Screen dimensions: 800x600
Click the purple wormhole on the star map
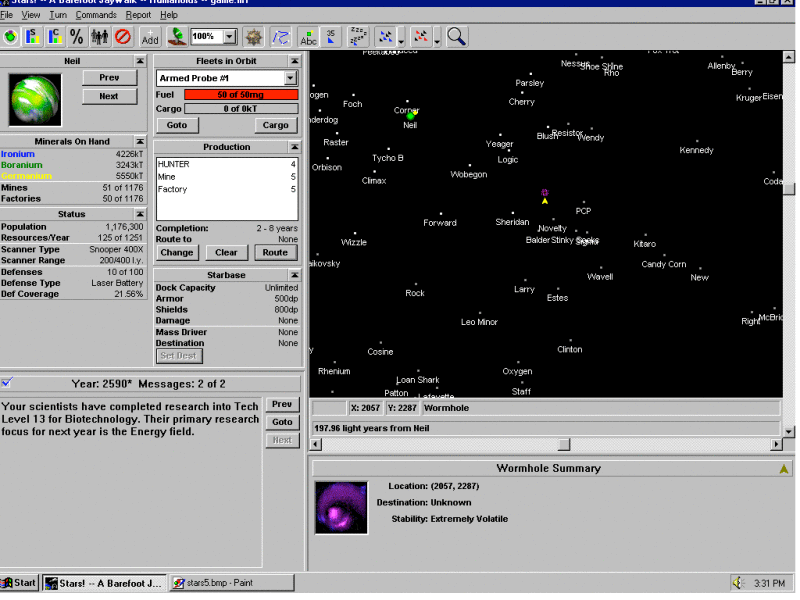(x=544, y=192)
